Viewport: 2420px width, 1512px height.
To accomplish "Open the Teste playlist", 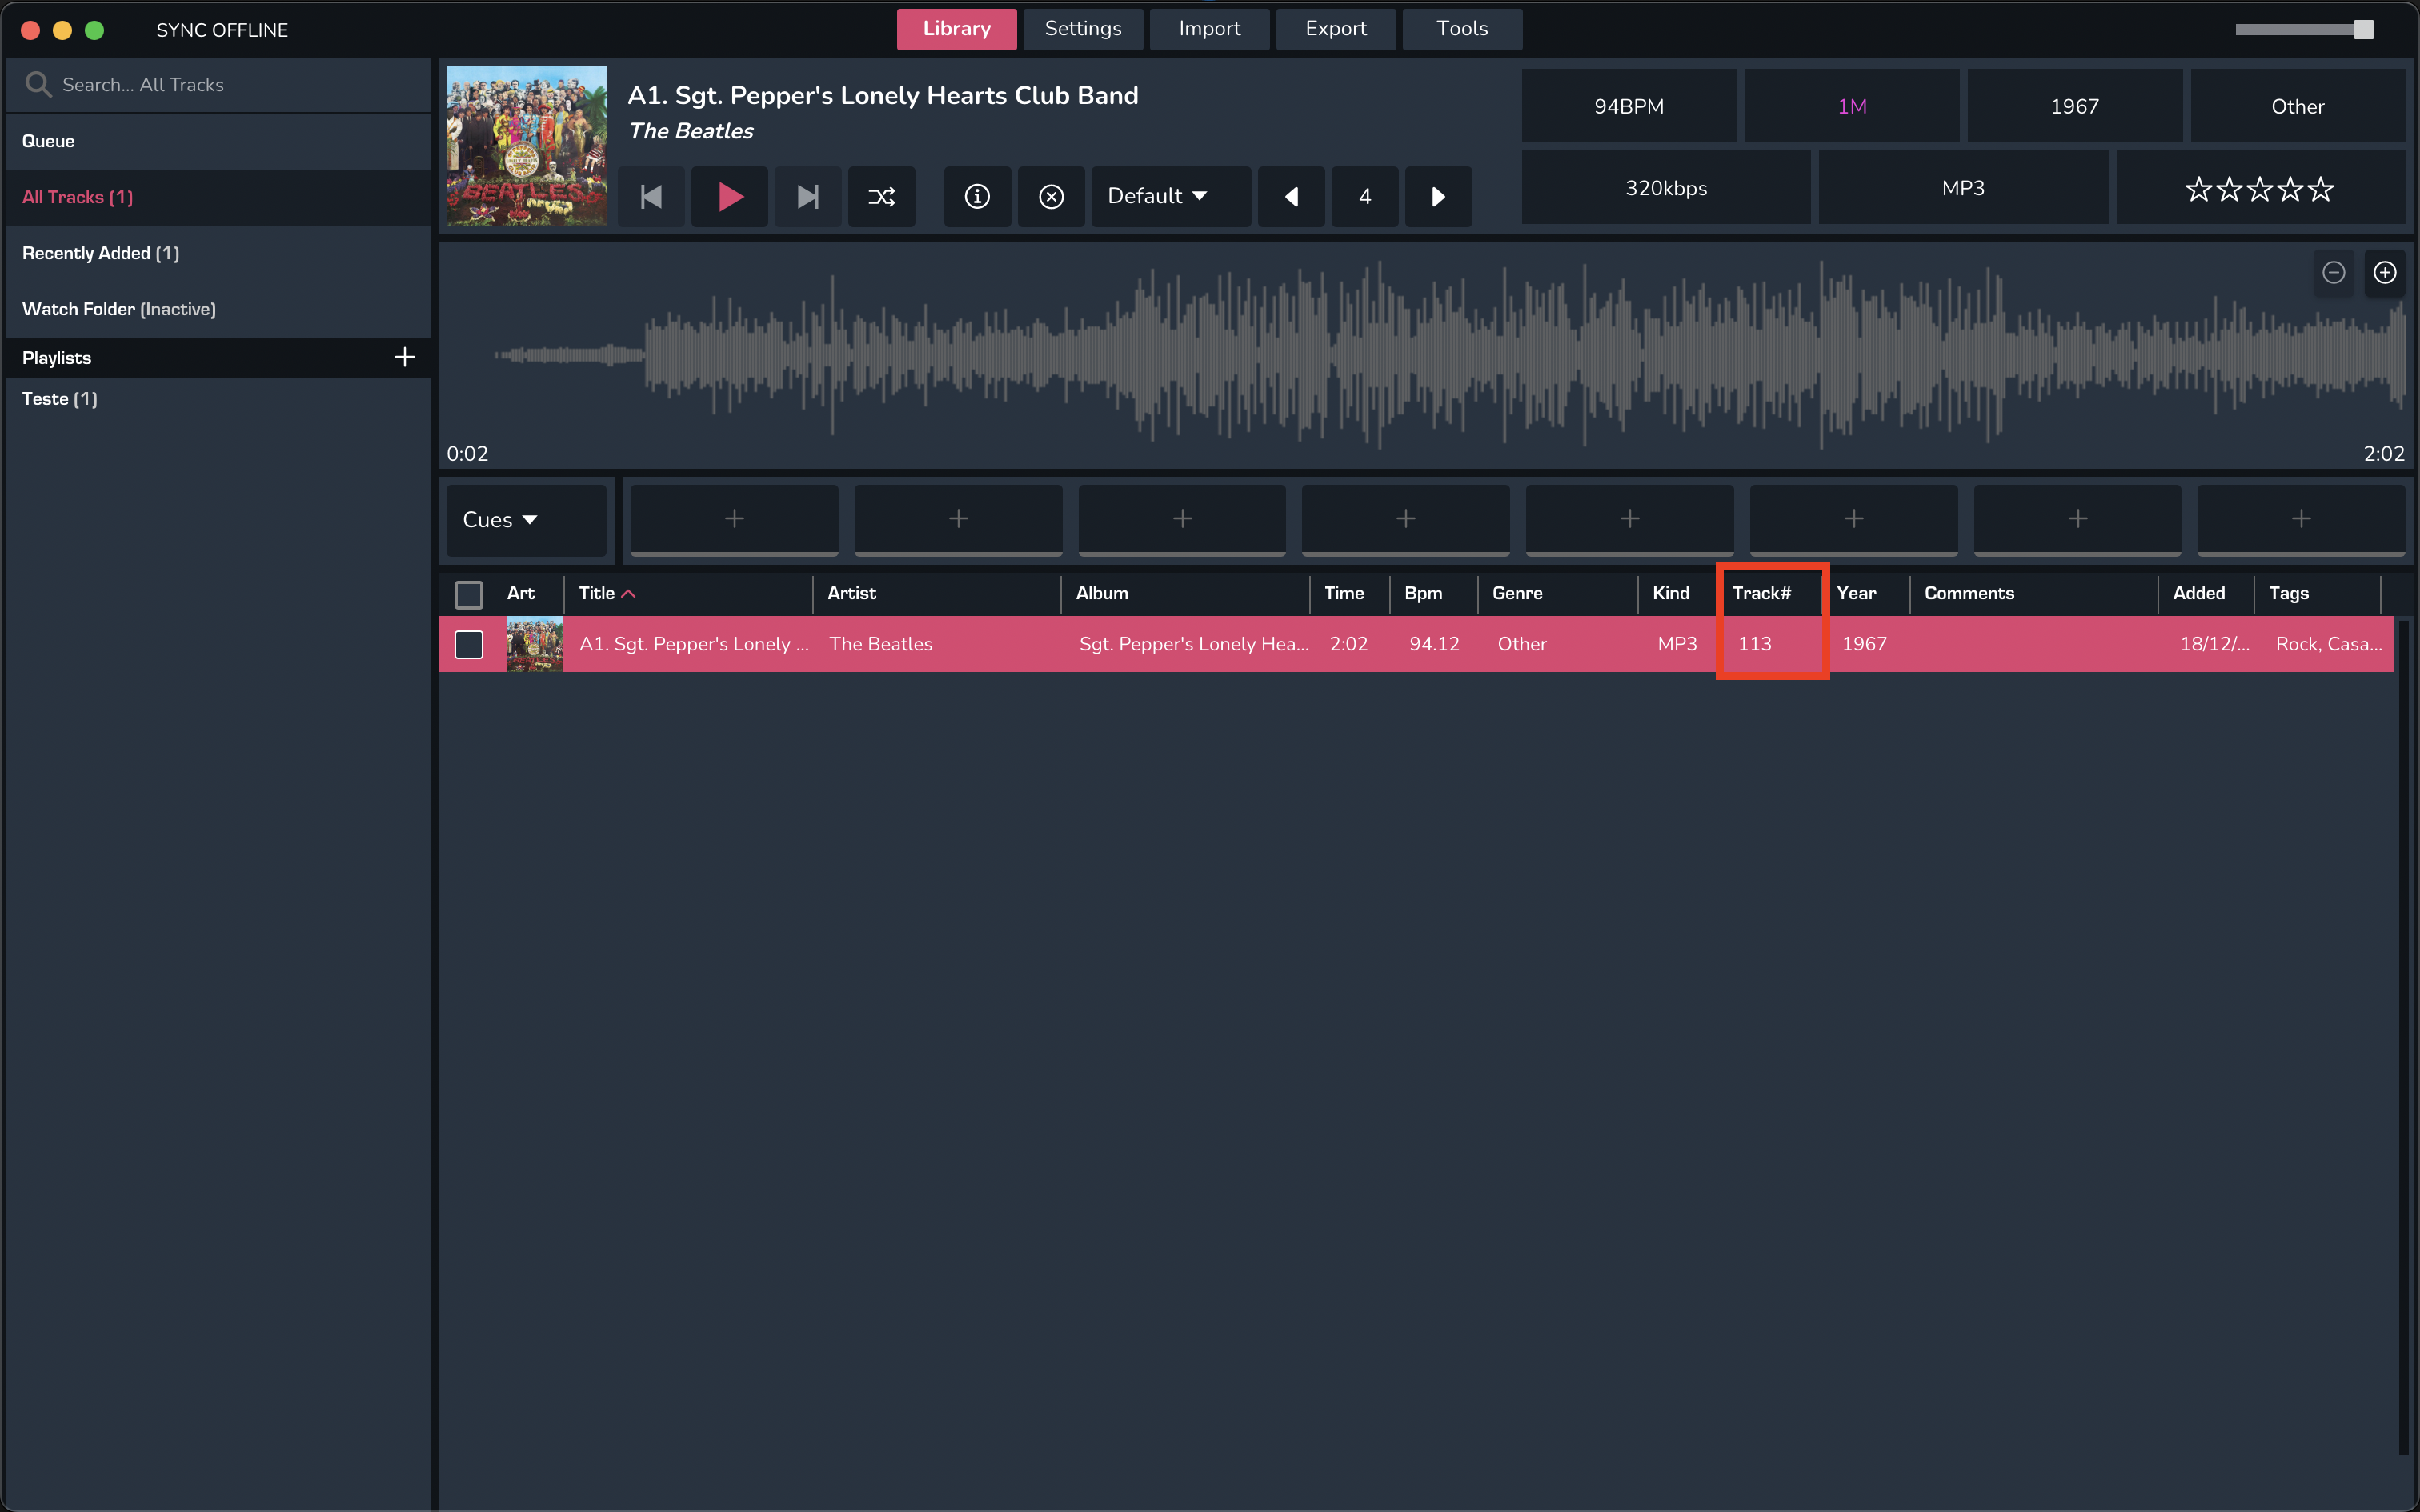I will [x=59, y=398].
